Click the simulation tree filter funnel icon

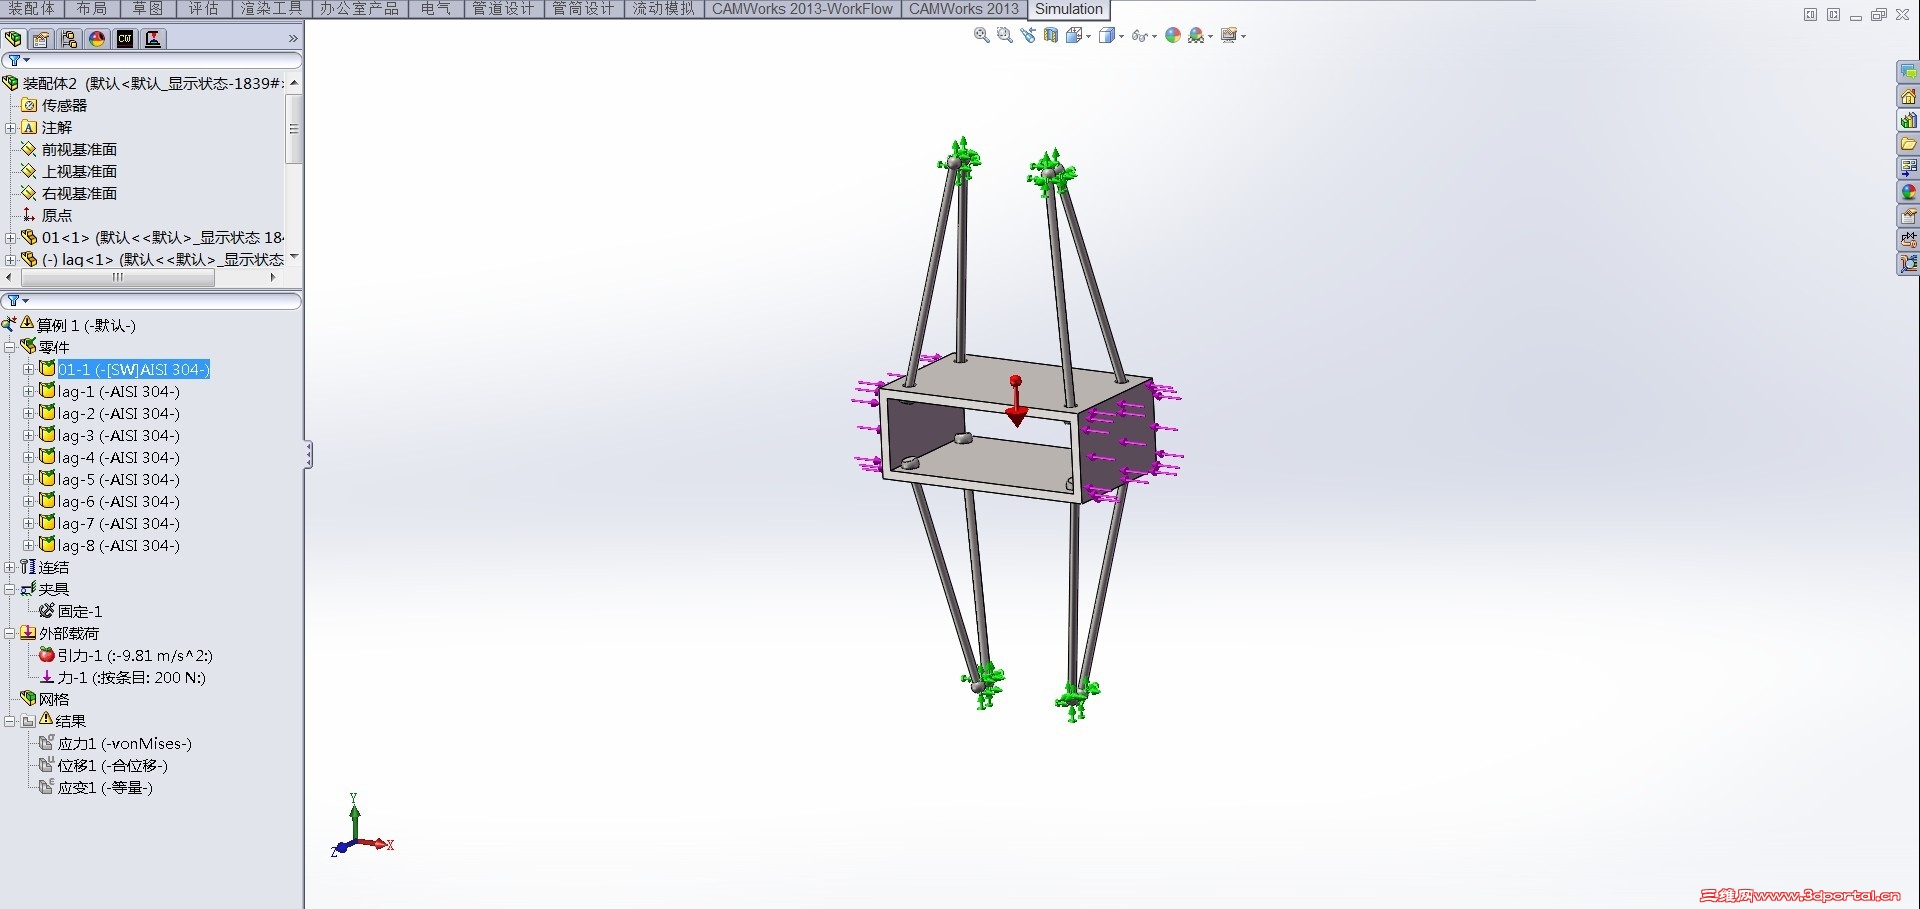[x=14, y=301]
